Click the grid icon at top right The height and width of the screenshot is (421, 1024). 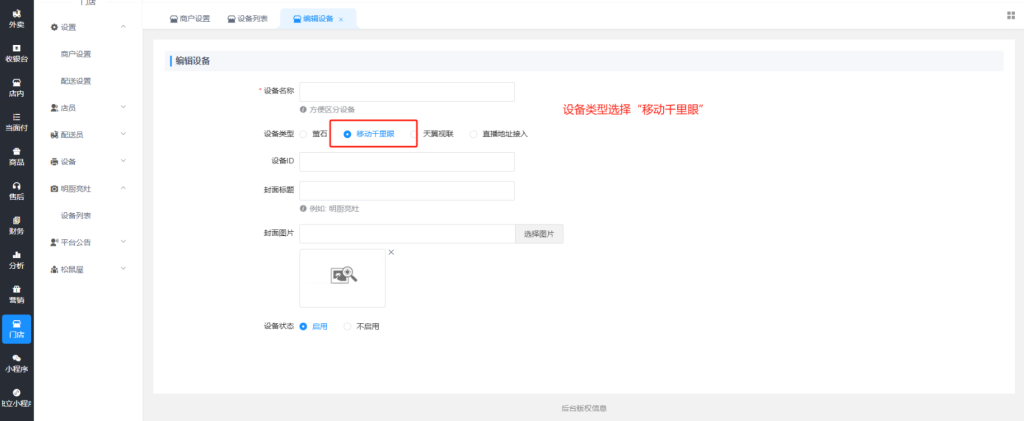tap(1011, 16)
